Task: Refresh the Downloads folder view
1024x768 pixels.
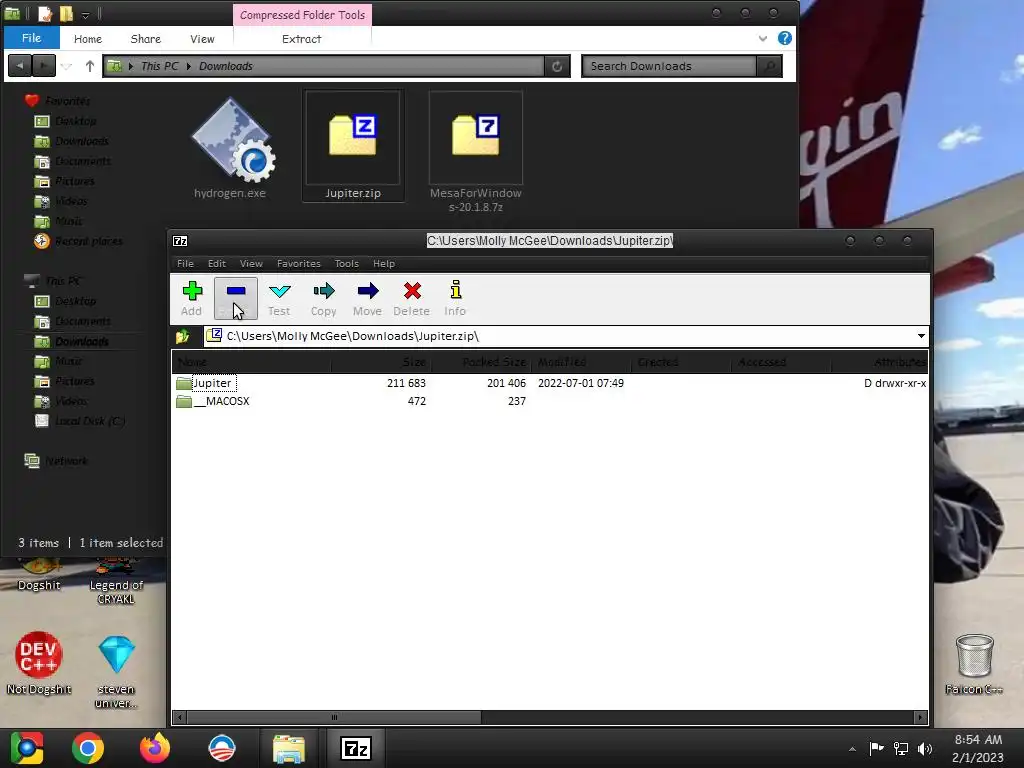Action: pos(557,66)
